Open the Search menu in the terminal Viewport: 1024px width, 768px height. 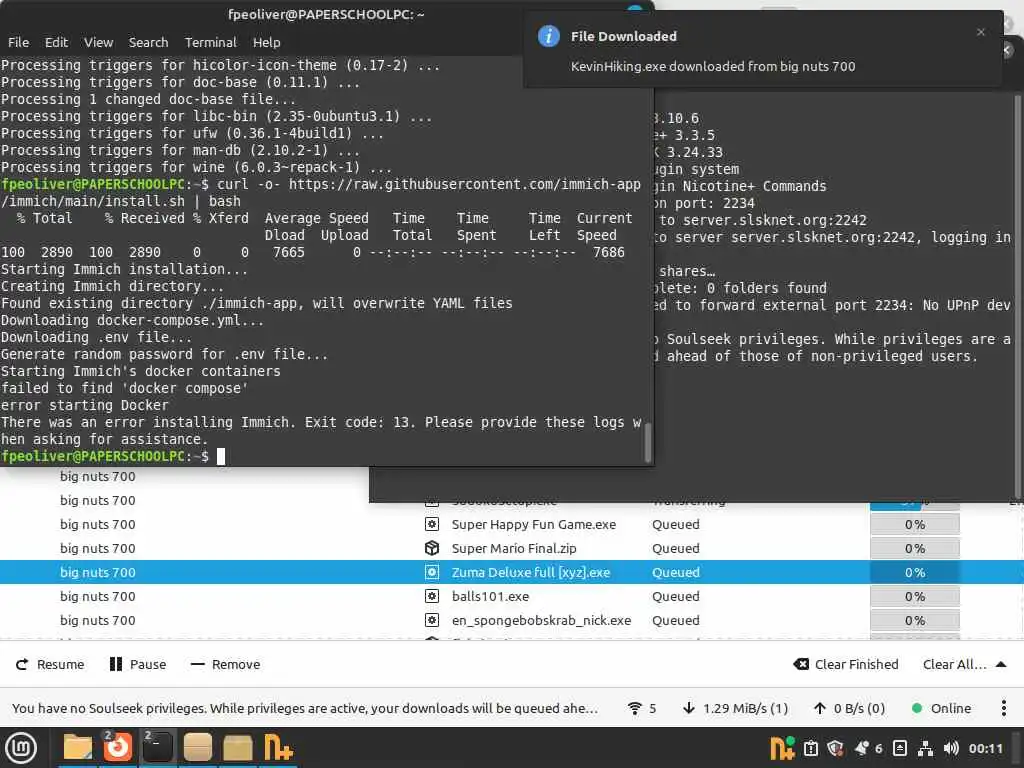click(148, 42)
